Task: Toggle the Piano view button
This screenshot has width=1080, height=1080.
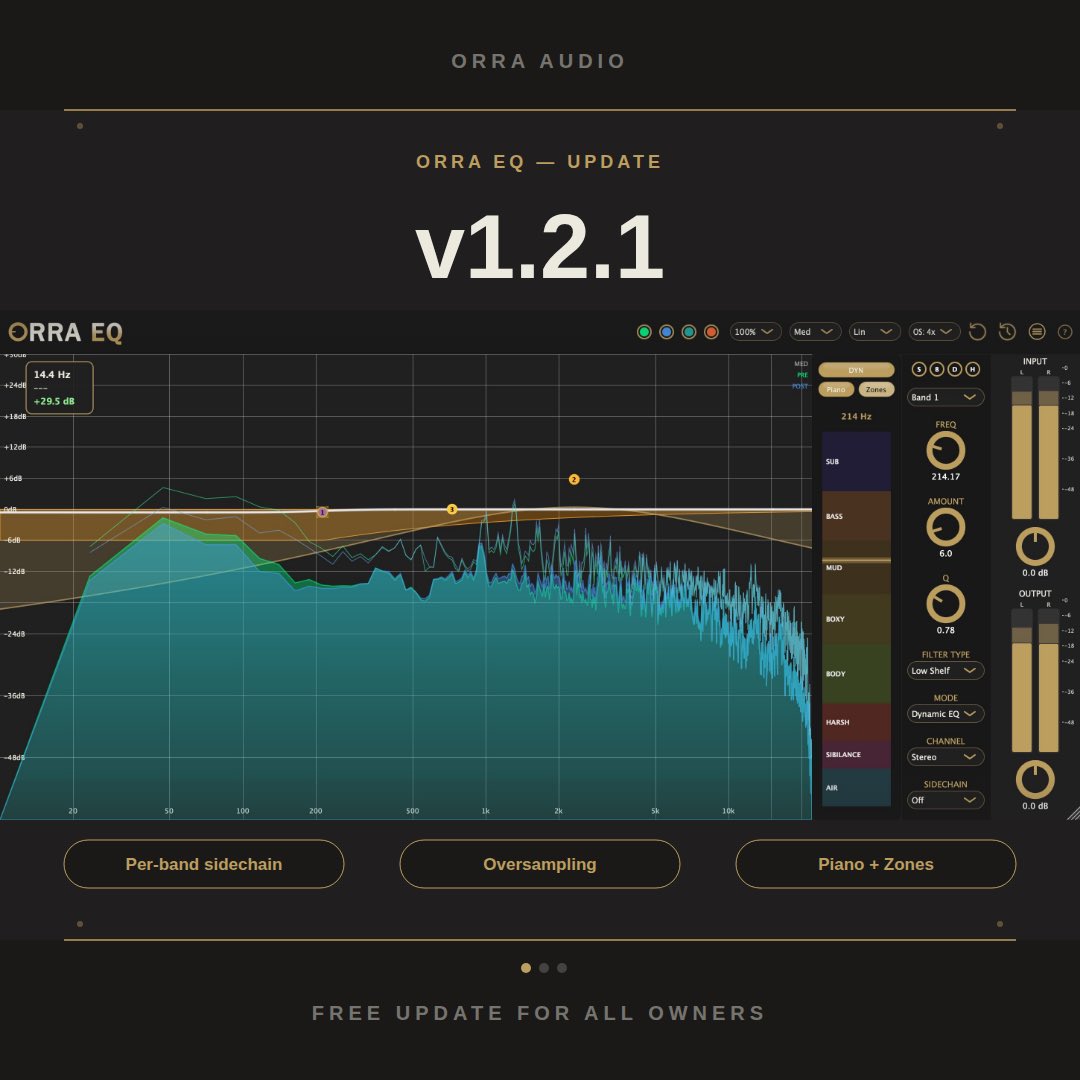Action: (x=836, y=389)
